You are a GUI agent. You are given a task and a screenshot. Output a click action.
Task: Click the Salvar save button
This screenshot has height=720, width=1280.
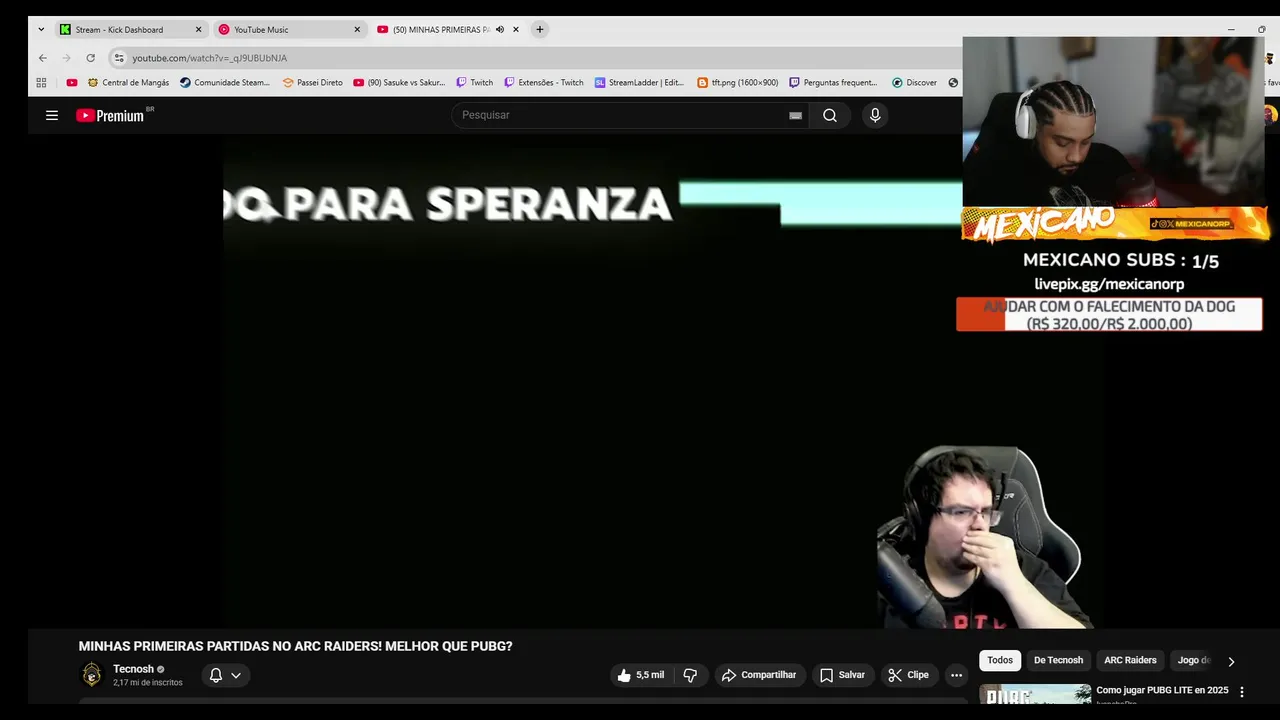point(843,675)
